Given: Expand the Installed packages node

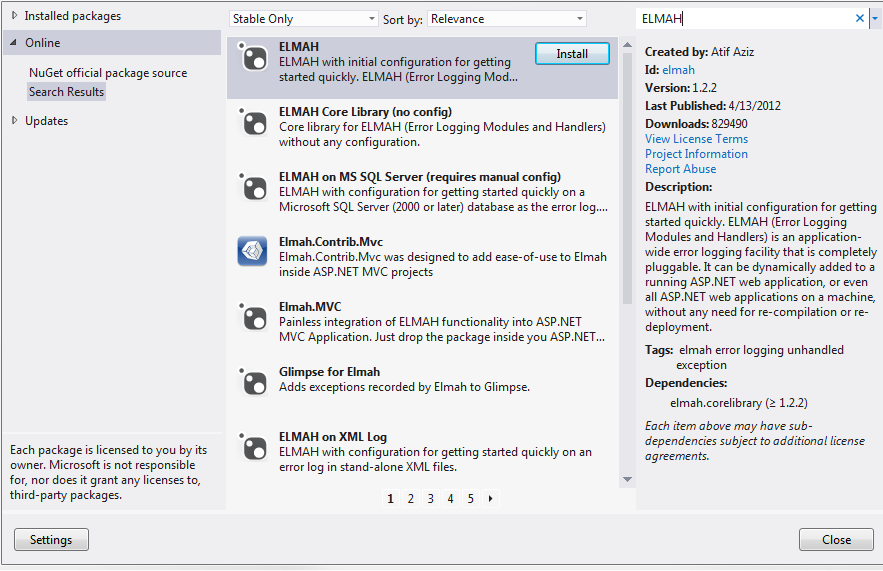Looking at the screenshot, I should pos(15,16).
